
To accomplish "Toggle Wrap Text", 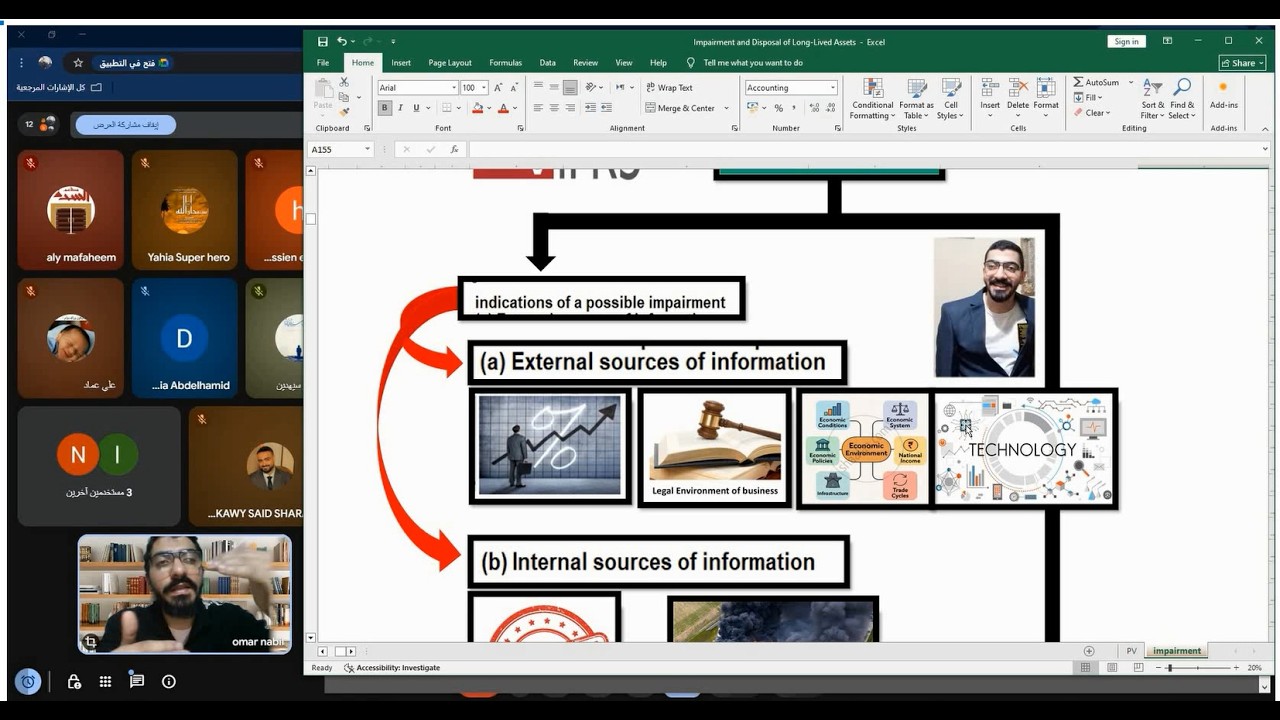I will click(x=669, y=87).
